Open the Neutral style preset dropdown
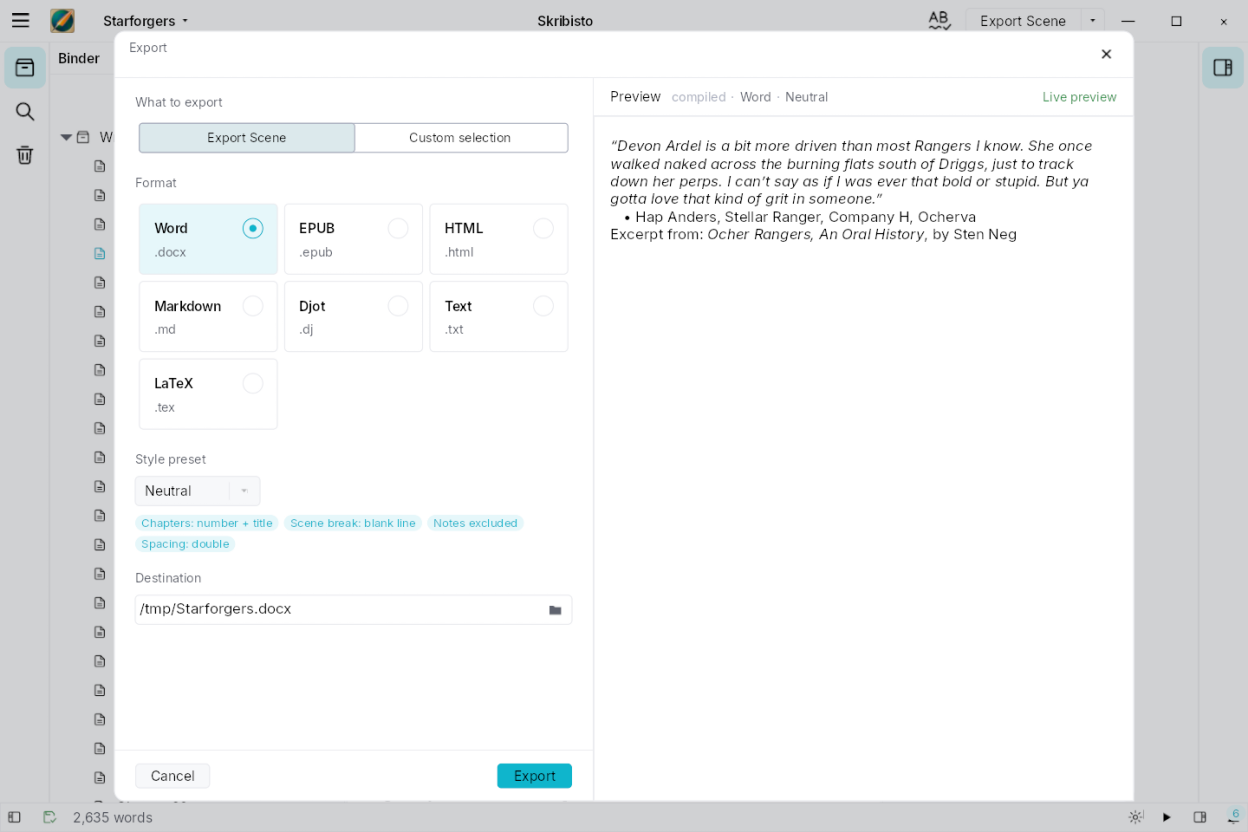Screen dimensions: 1248x832 tap(198, 491)
